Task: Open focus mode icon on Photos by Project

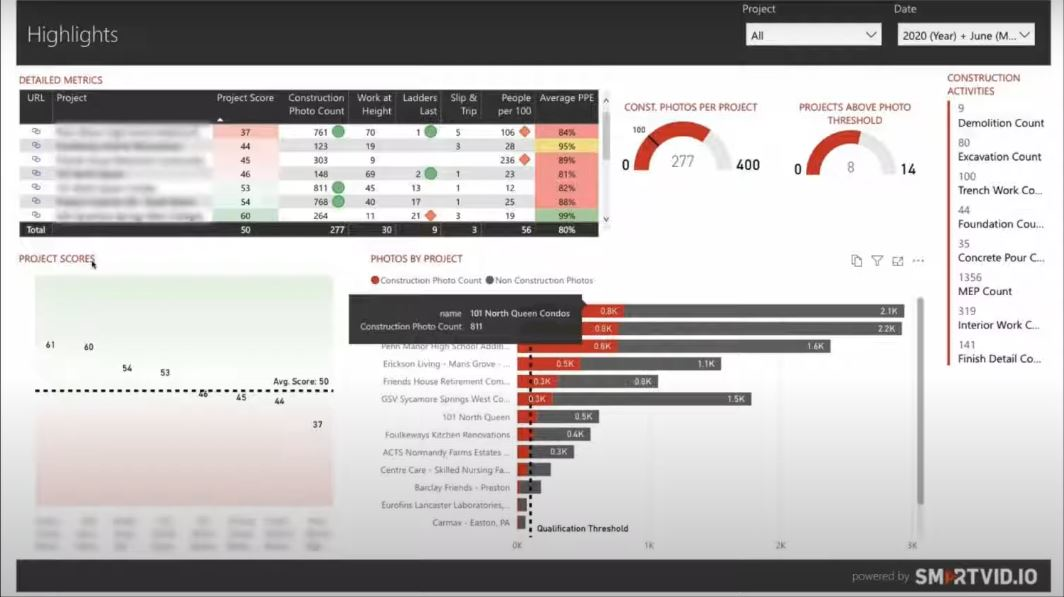Action: click(898, 261)
